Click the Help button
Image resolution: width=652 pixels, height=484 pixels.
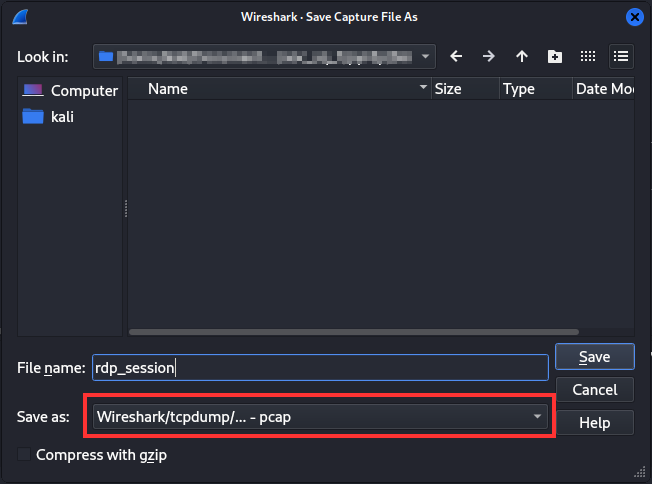[595, 422]
